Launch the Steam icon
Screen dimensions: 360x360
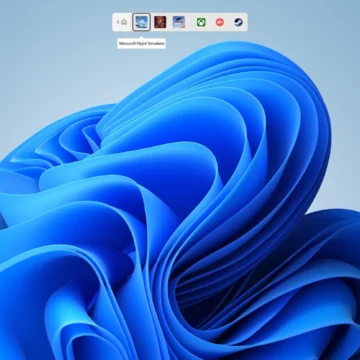[x=238, y=22]
